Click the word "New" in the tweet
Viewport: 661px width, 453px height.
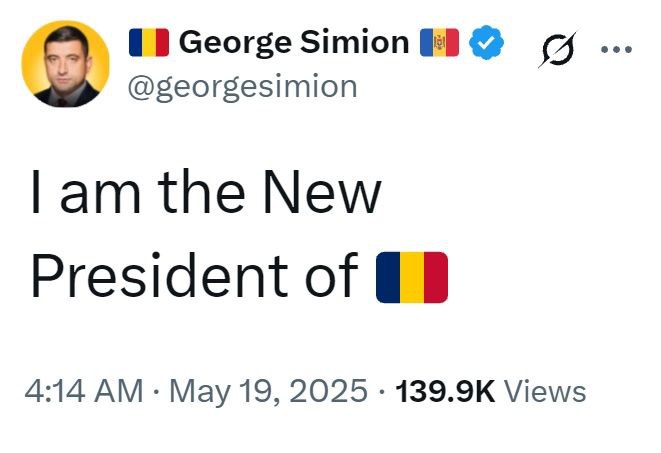327,192
